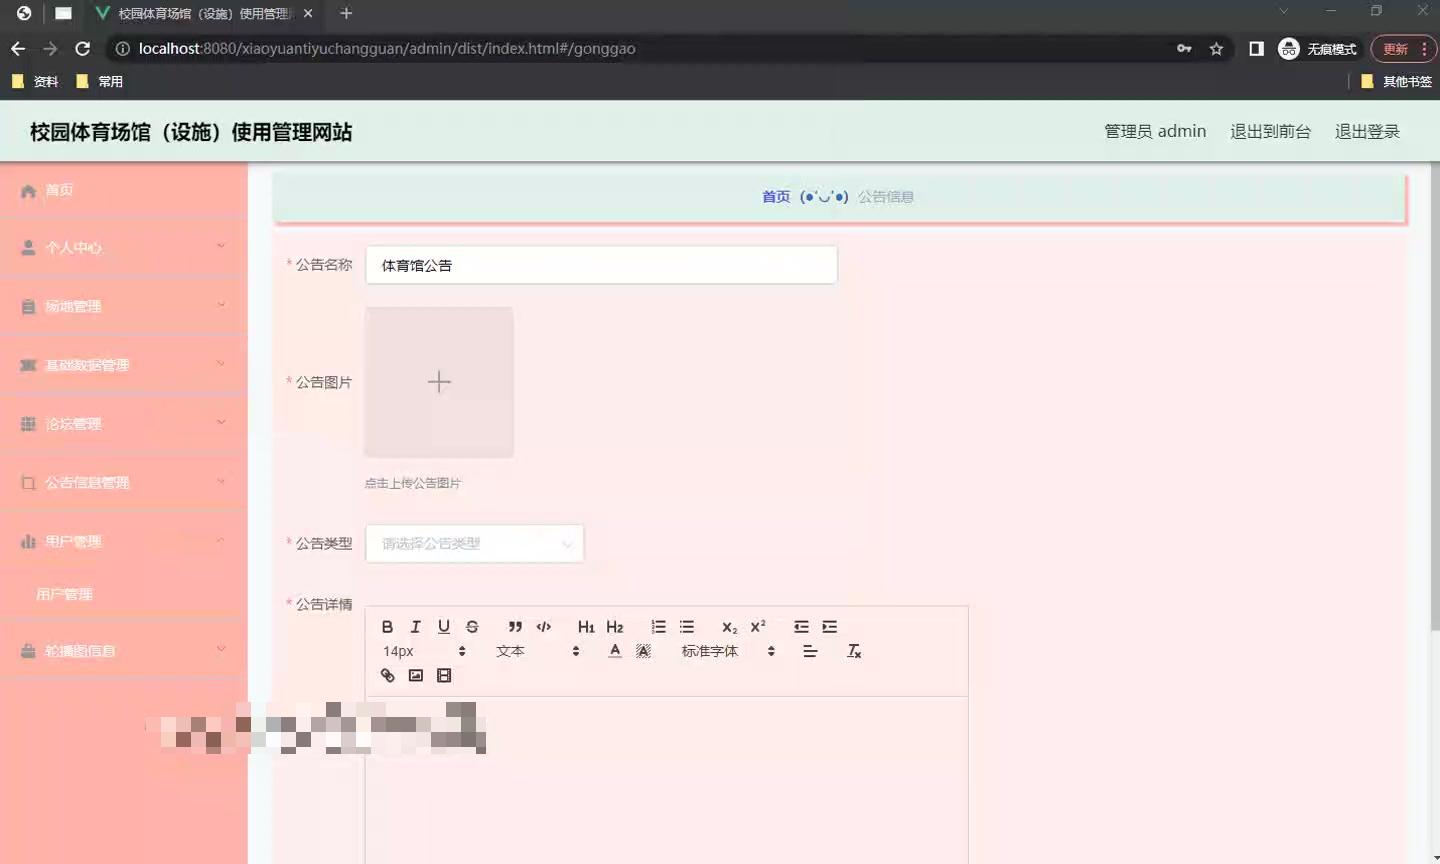Image resolution: width=1440 pixels, height=864 pixels.
Task: Click the 无痕模式 incognito indicator
Action: click(1318, 49)
